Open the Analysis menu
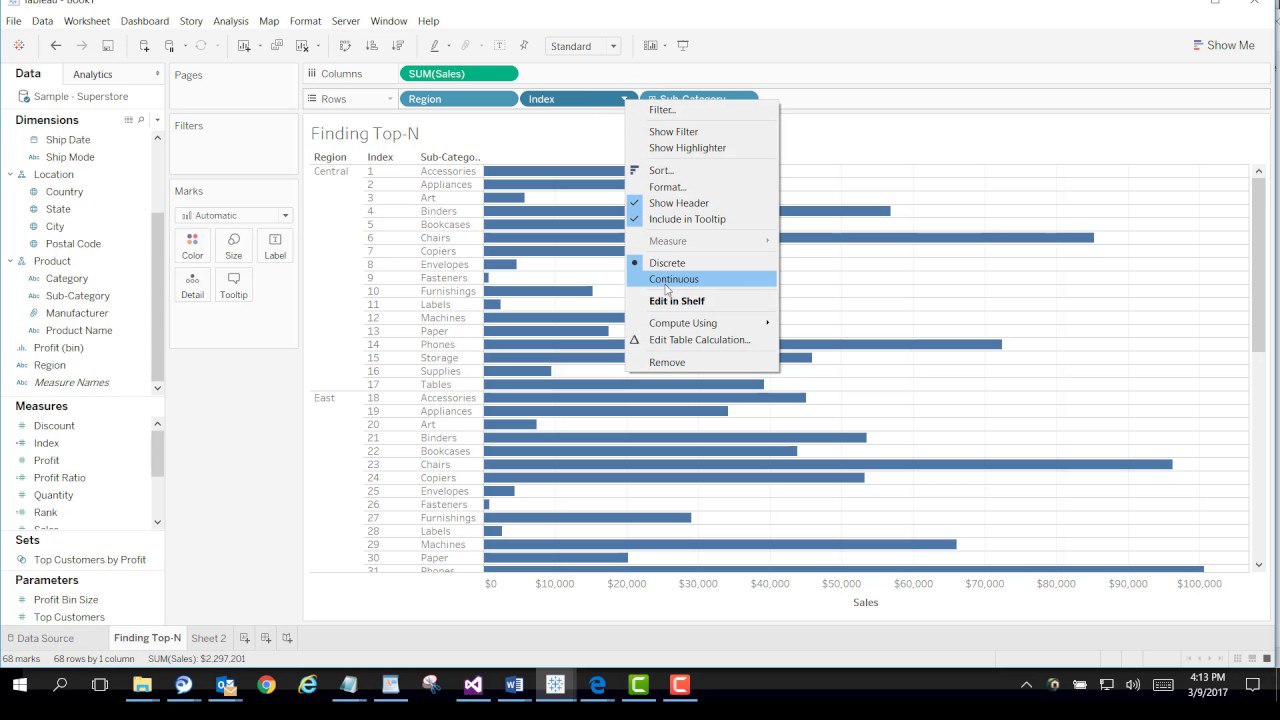The image size is (1280, 720). 231,21
